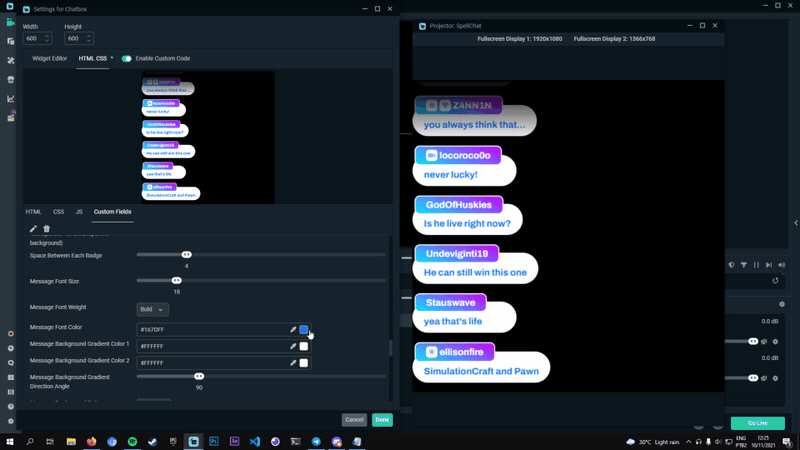Click the skip-forward icon in main window
Image resolution: width=800 pixels, height=450 pixels.
769,265
